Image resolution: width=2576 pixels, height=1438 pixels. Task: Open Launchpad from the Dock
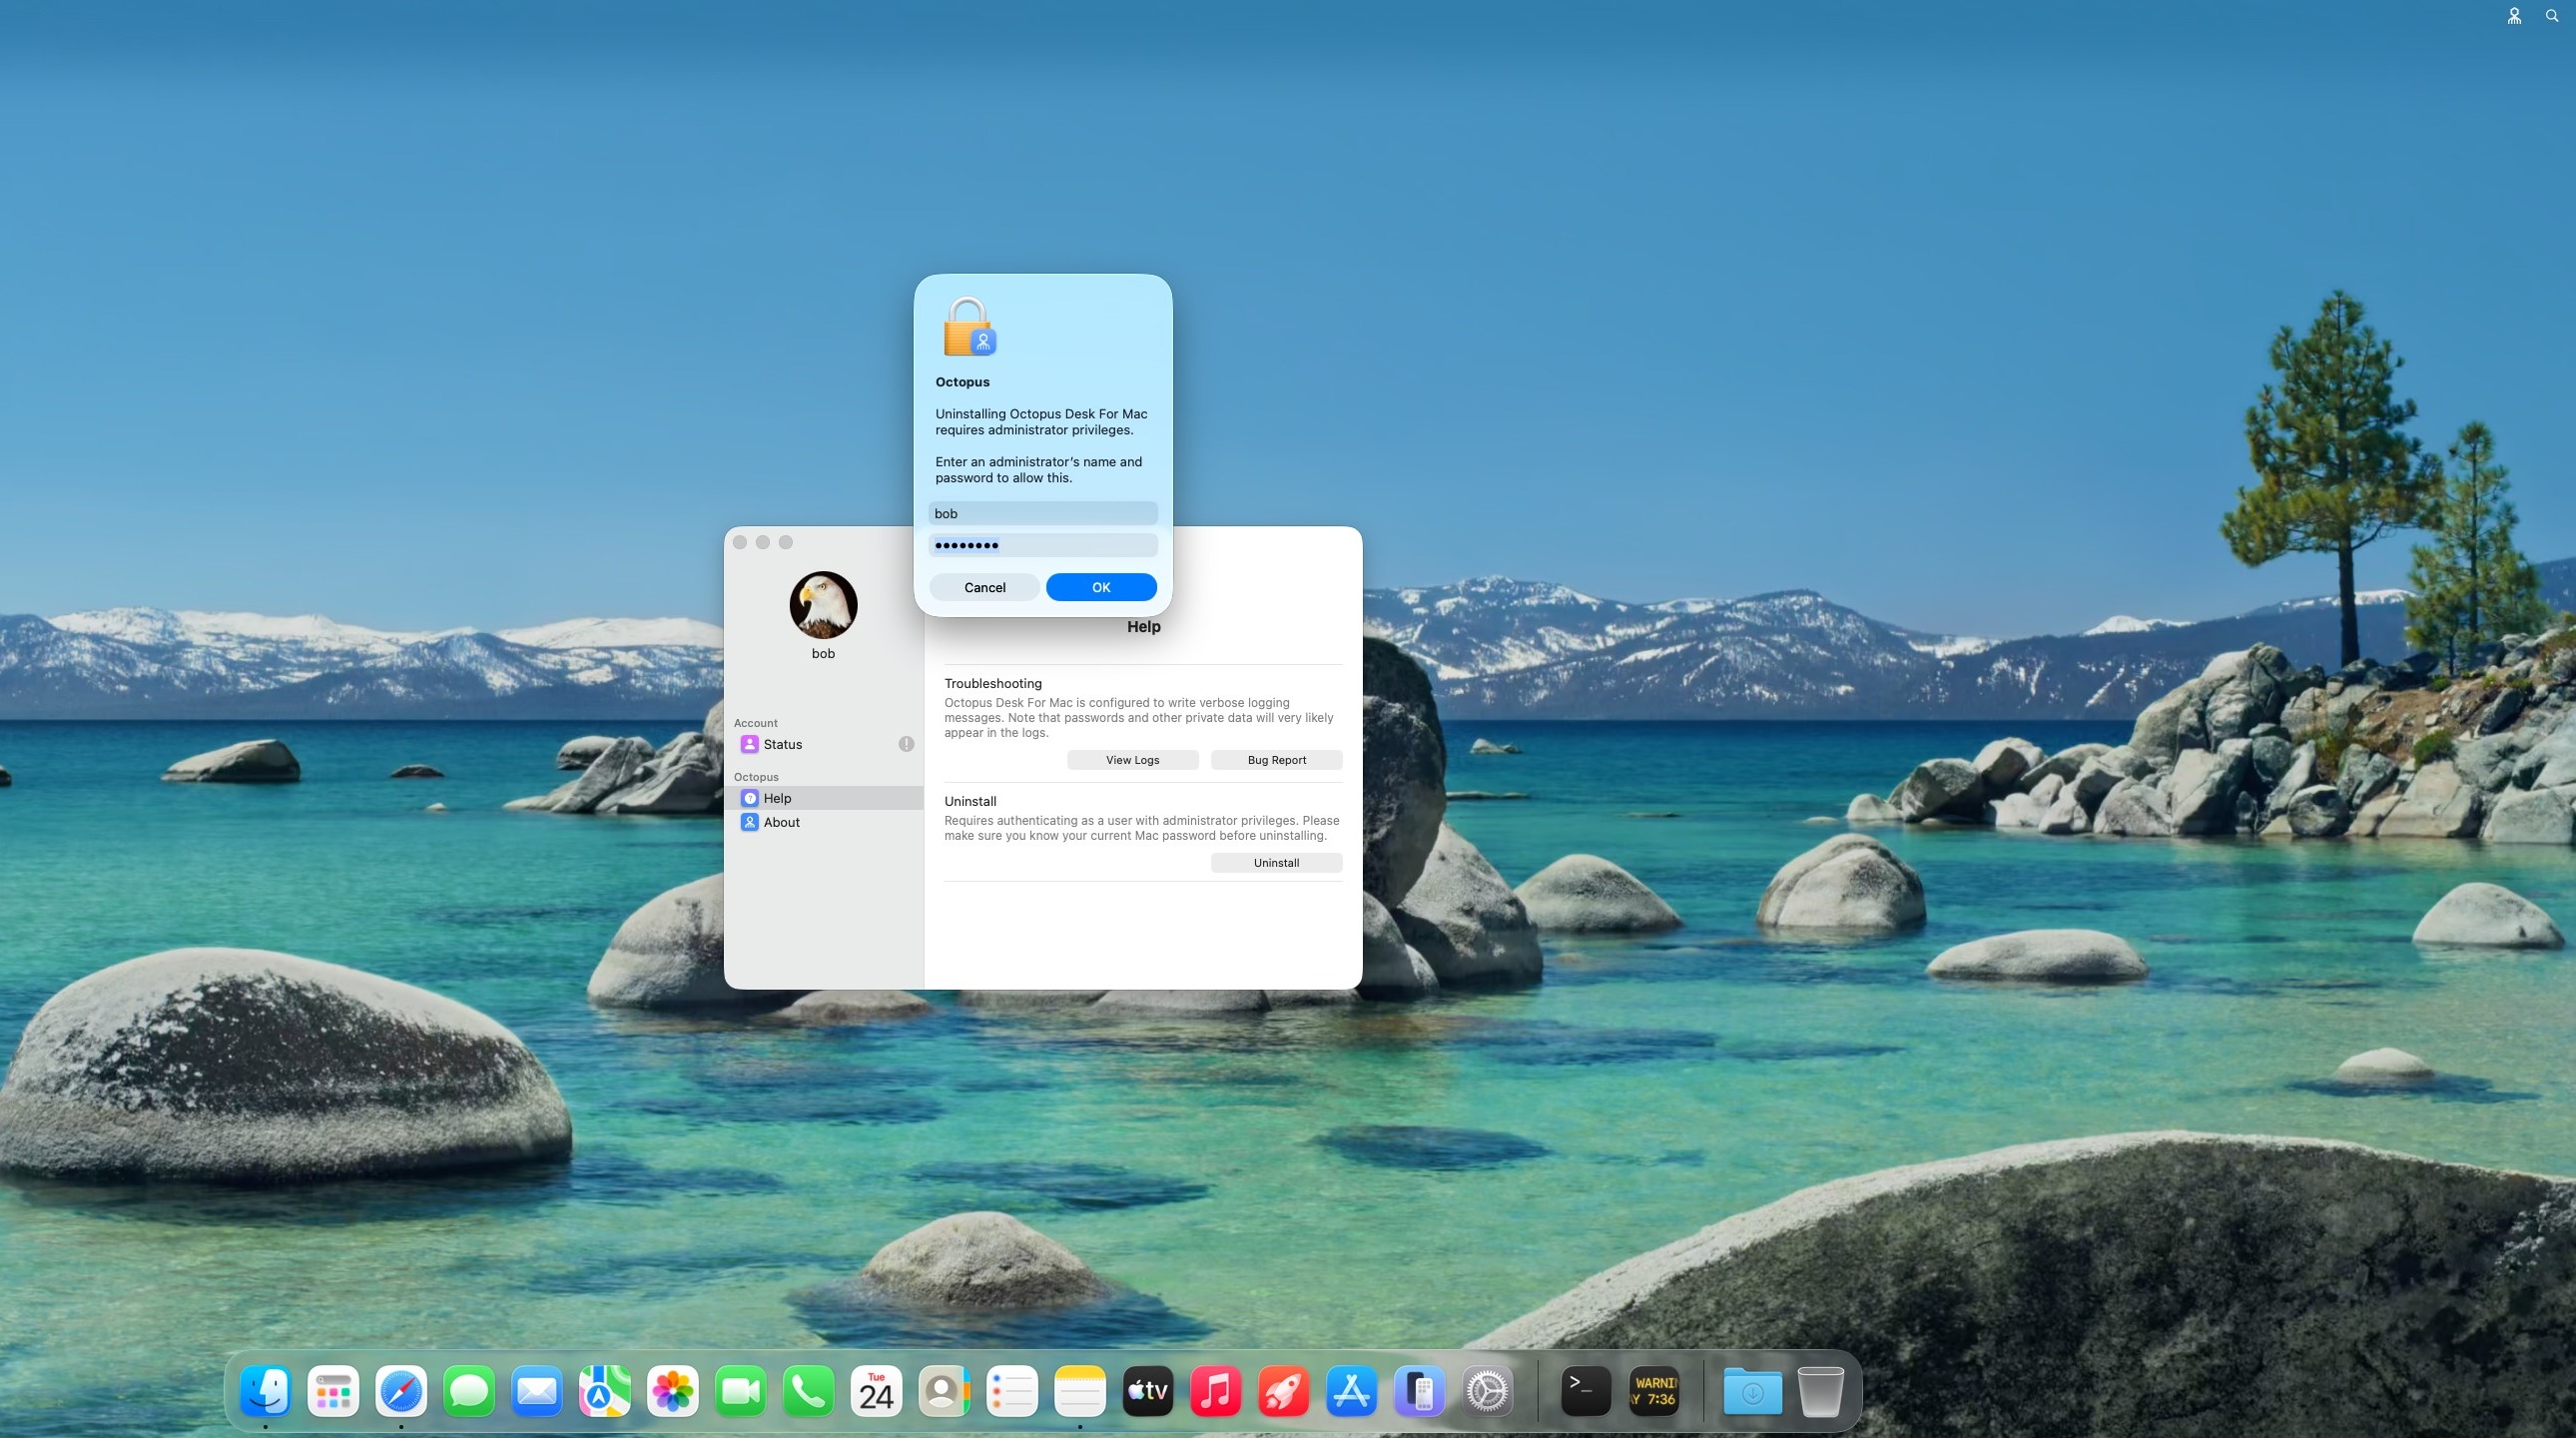pyautogui.click(x=333, y=1391)
